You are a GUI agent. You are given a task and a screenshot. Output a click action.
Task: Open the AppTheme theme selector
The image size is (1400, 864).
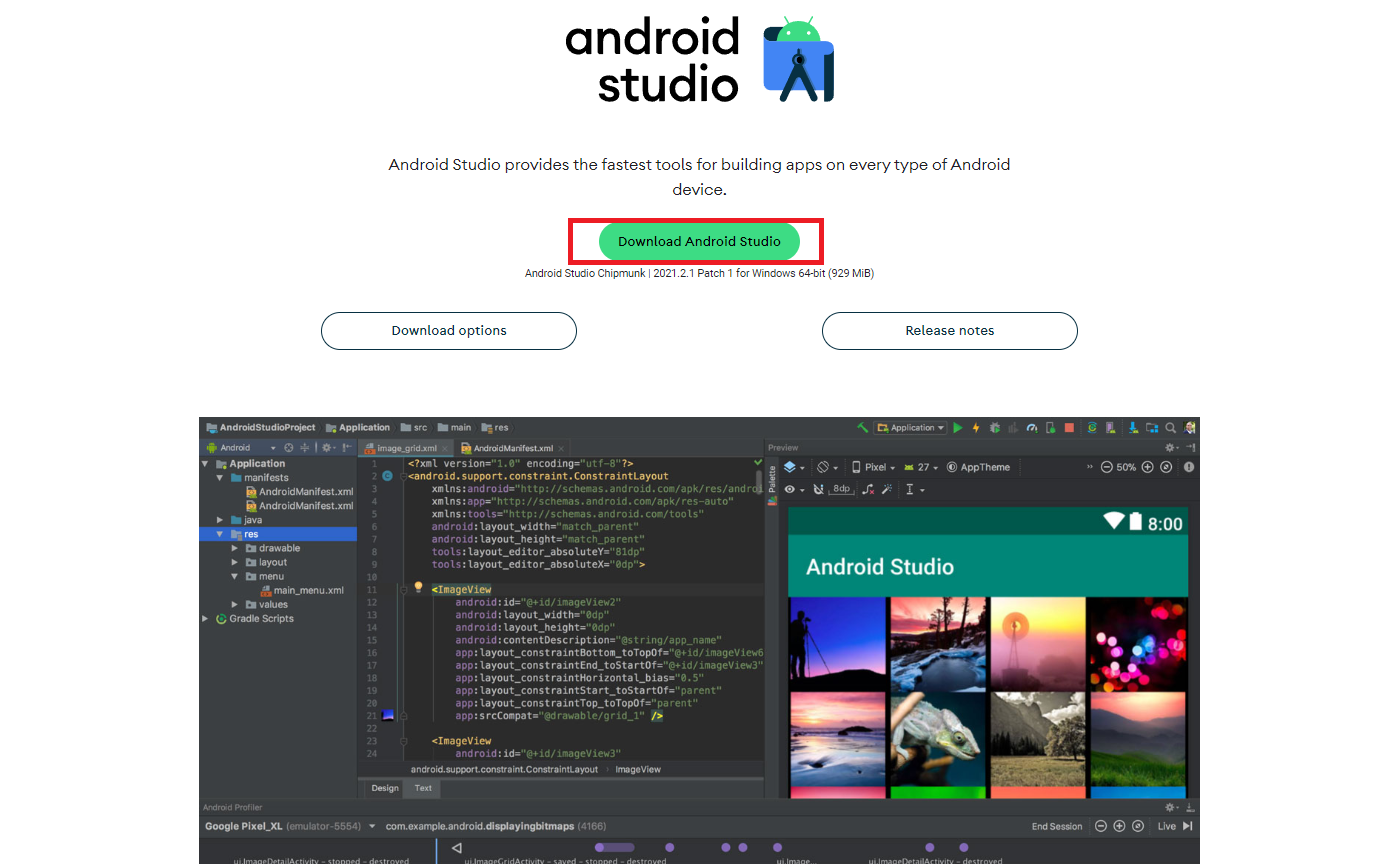(979, 467)
